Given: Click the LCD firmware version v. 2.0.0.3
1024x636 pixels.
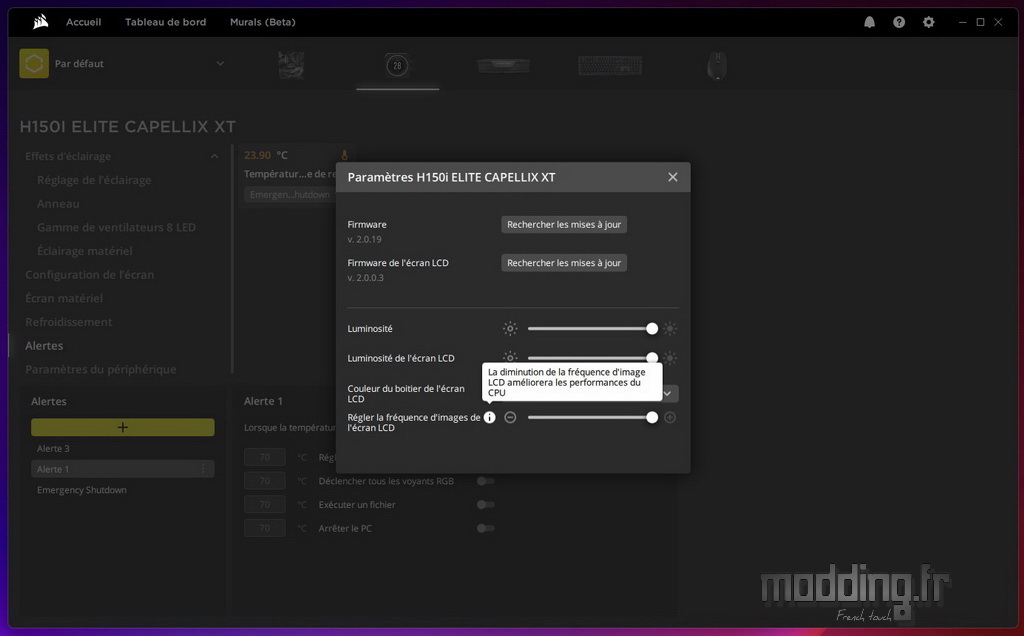Looking at the screenshot, I should click(x=366, y=278).
